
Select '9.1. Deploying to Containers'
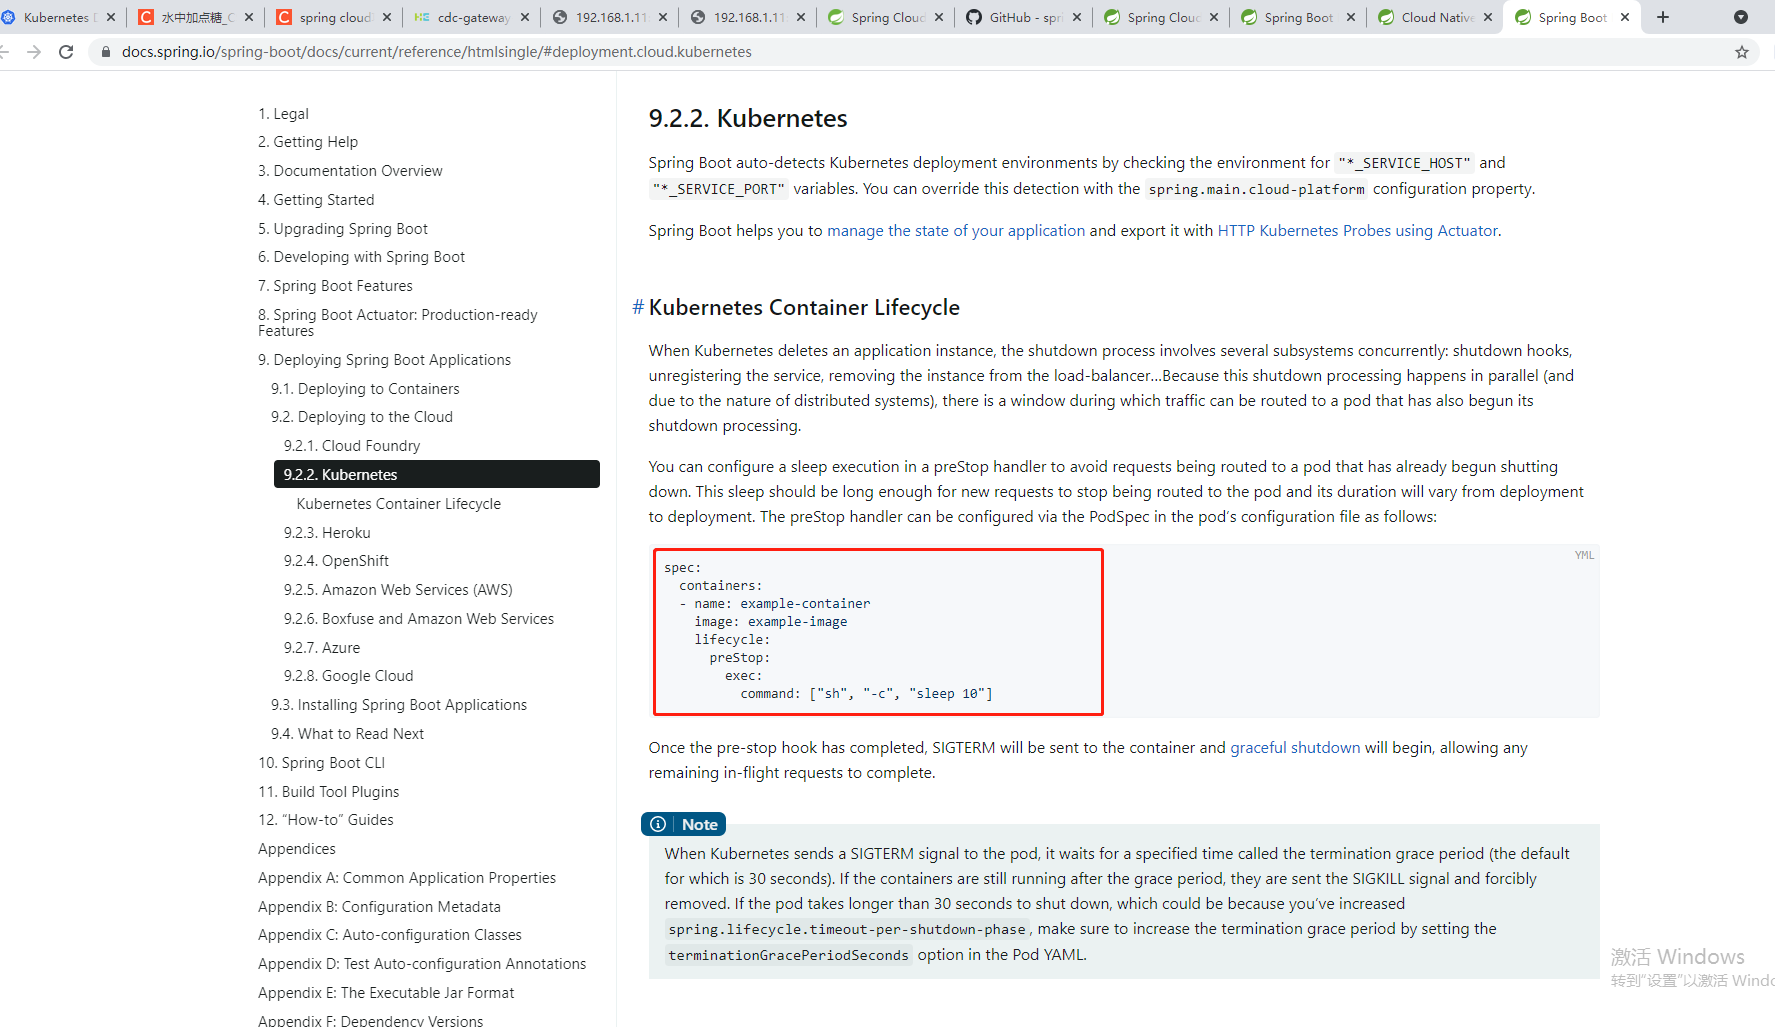point(365,389)
